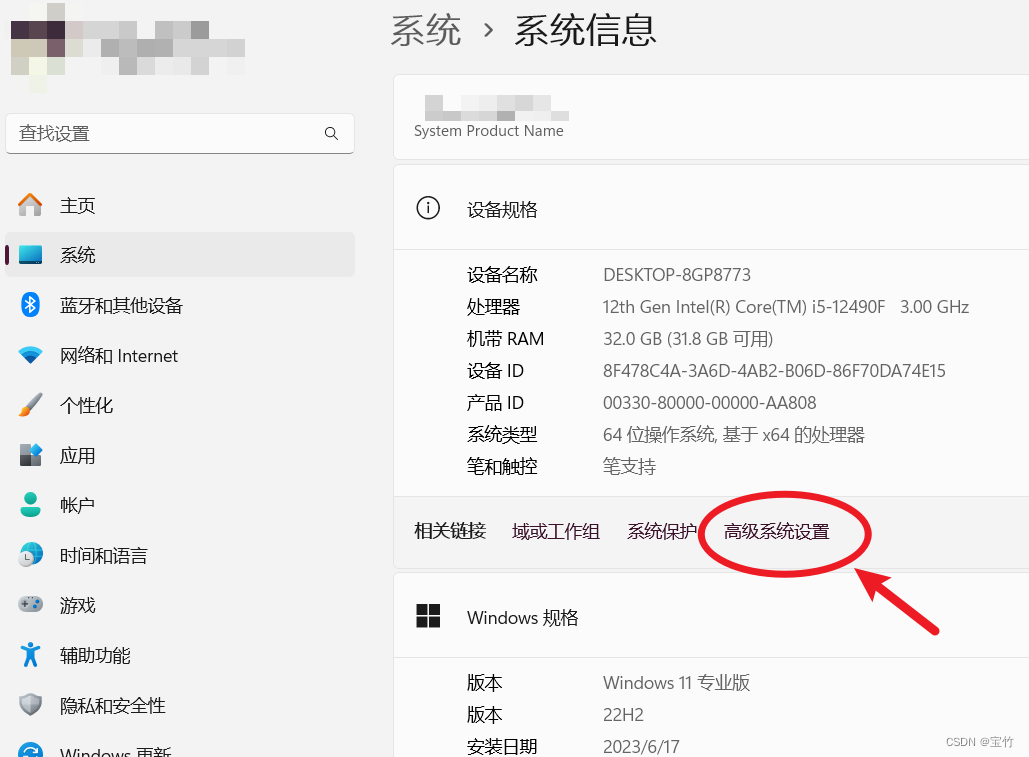Click install date 2023/6/17
Viewport: 1029px width, 757px height.
click(x=641, y=747)
